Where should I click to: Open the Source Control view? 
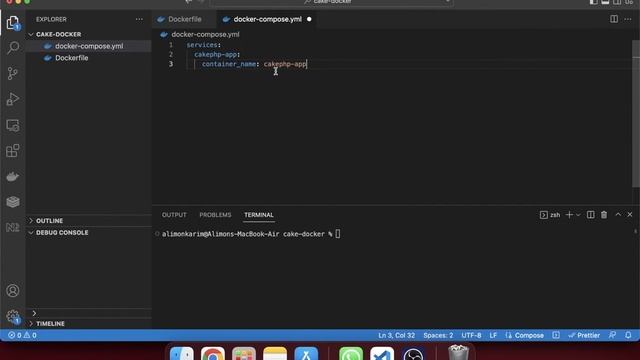point(13,73)
